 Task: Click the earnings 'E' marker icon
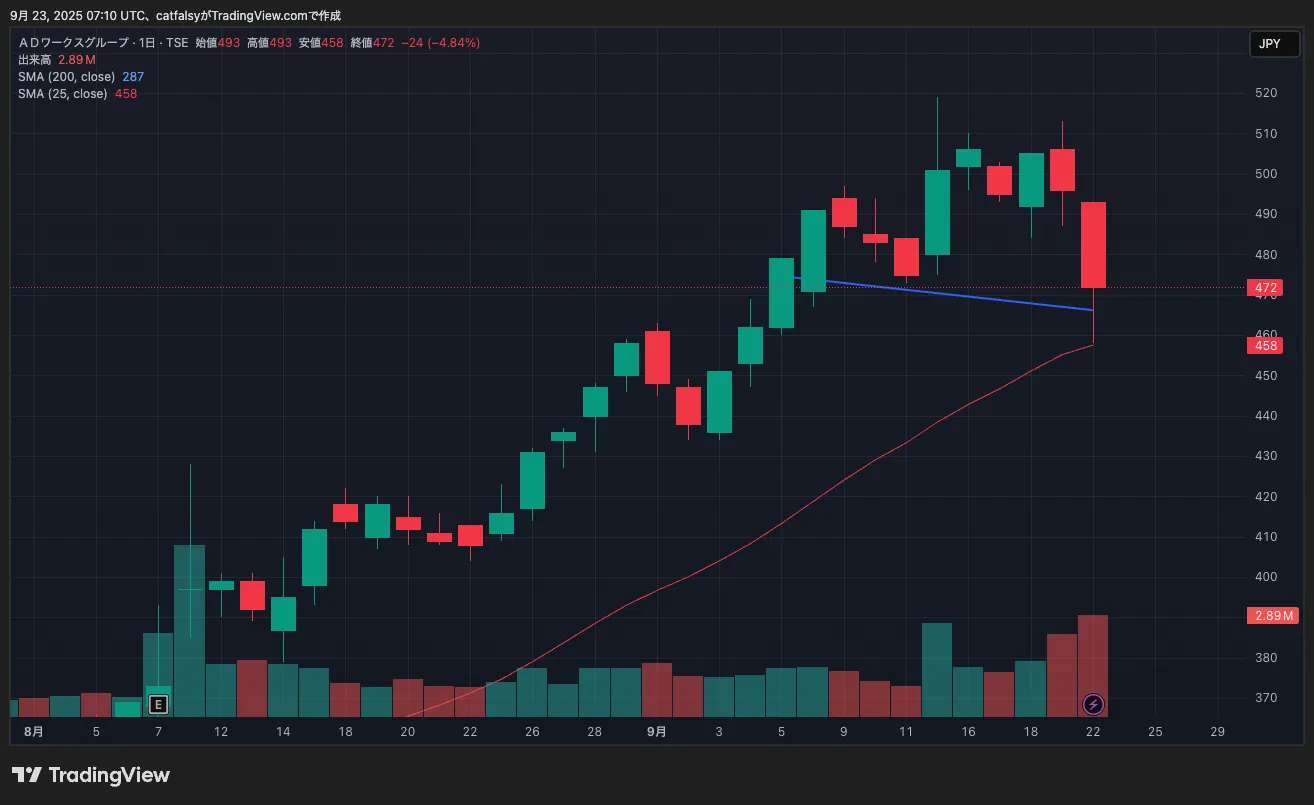[x=157, y=705]
